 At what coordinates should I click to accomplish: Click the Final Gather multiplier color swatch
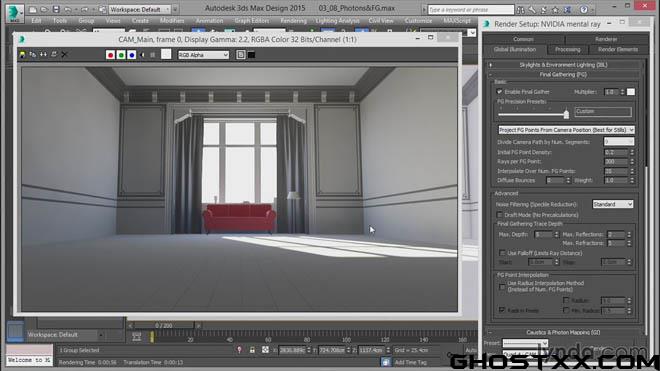[631, 92]
